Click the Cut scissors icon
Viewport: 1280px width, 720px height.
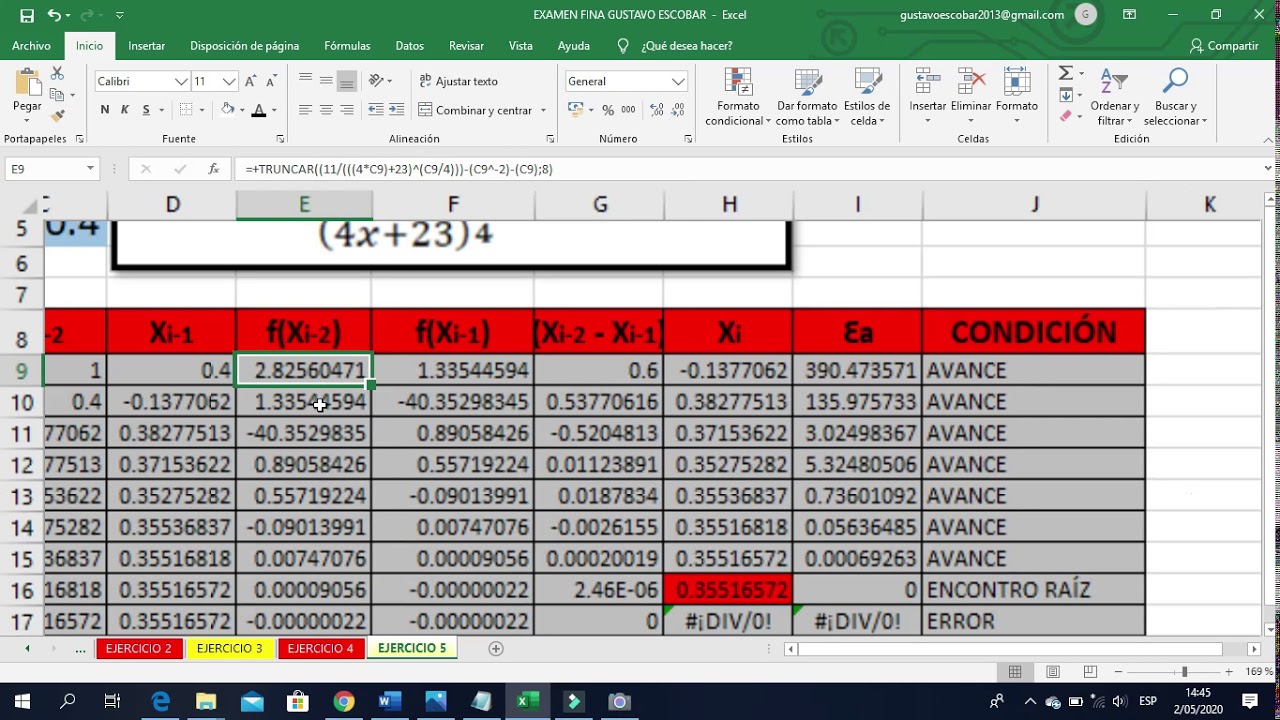(x=57, y=74)
